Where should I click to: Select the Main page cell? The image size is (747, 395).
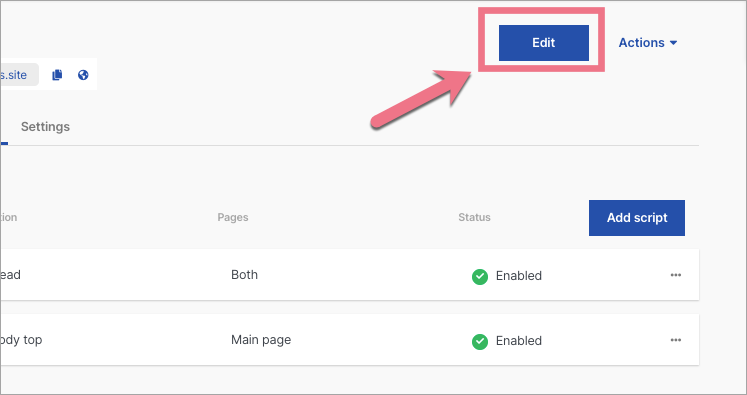(x=261, y=340)
